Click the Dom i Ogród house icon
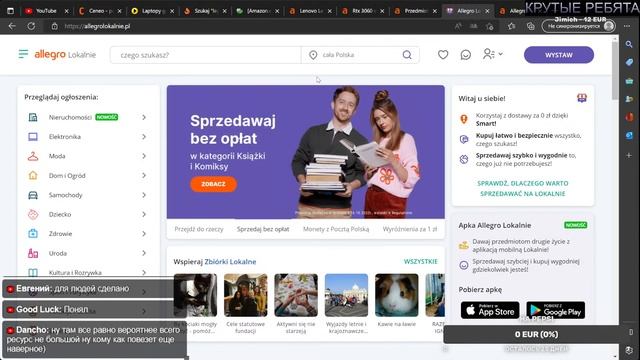This screenshot has height=360, width=640. (33, 176)
